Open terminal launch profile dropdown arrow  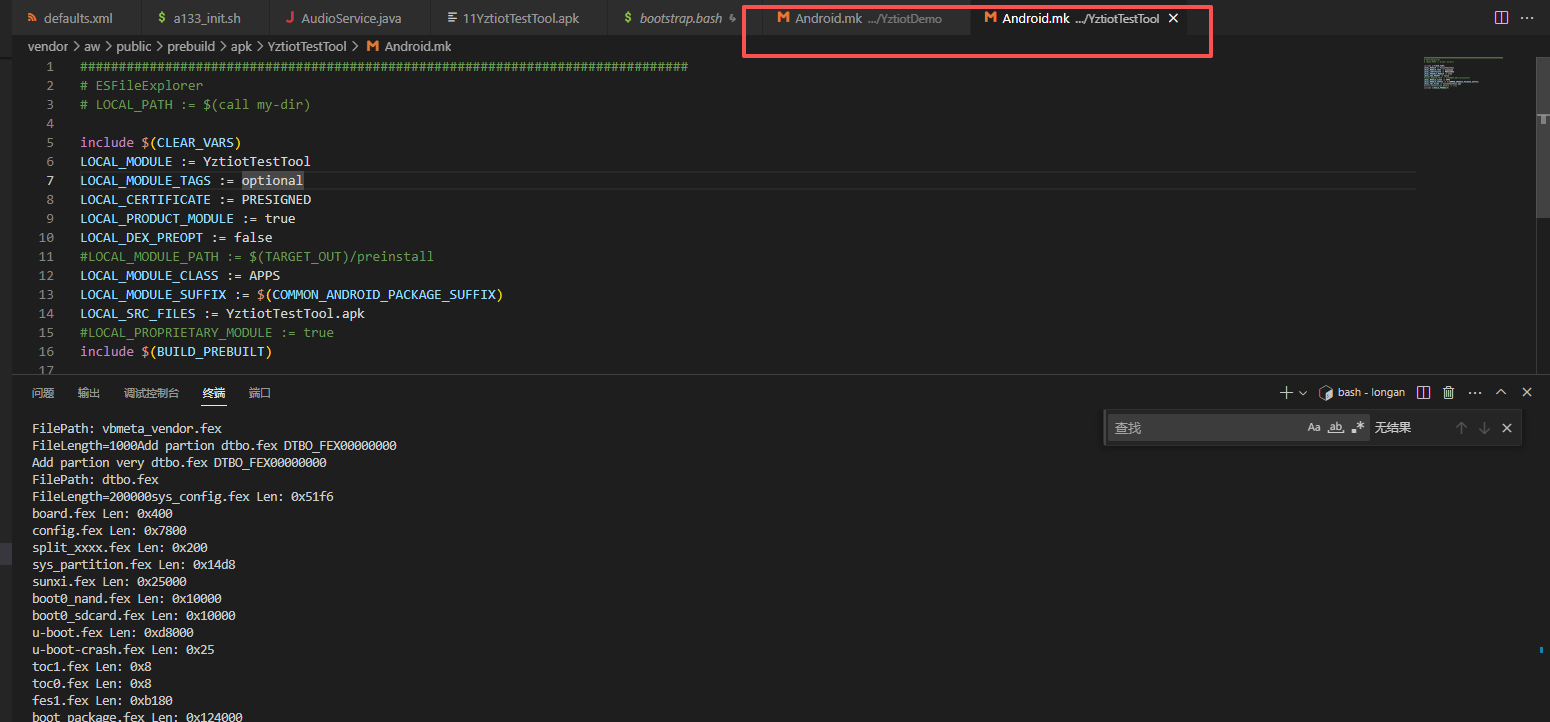click(x=1303, y=393)
